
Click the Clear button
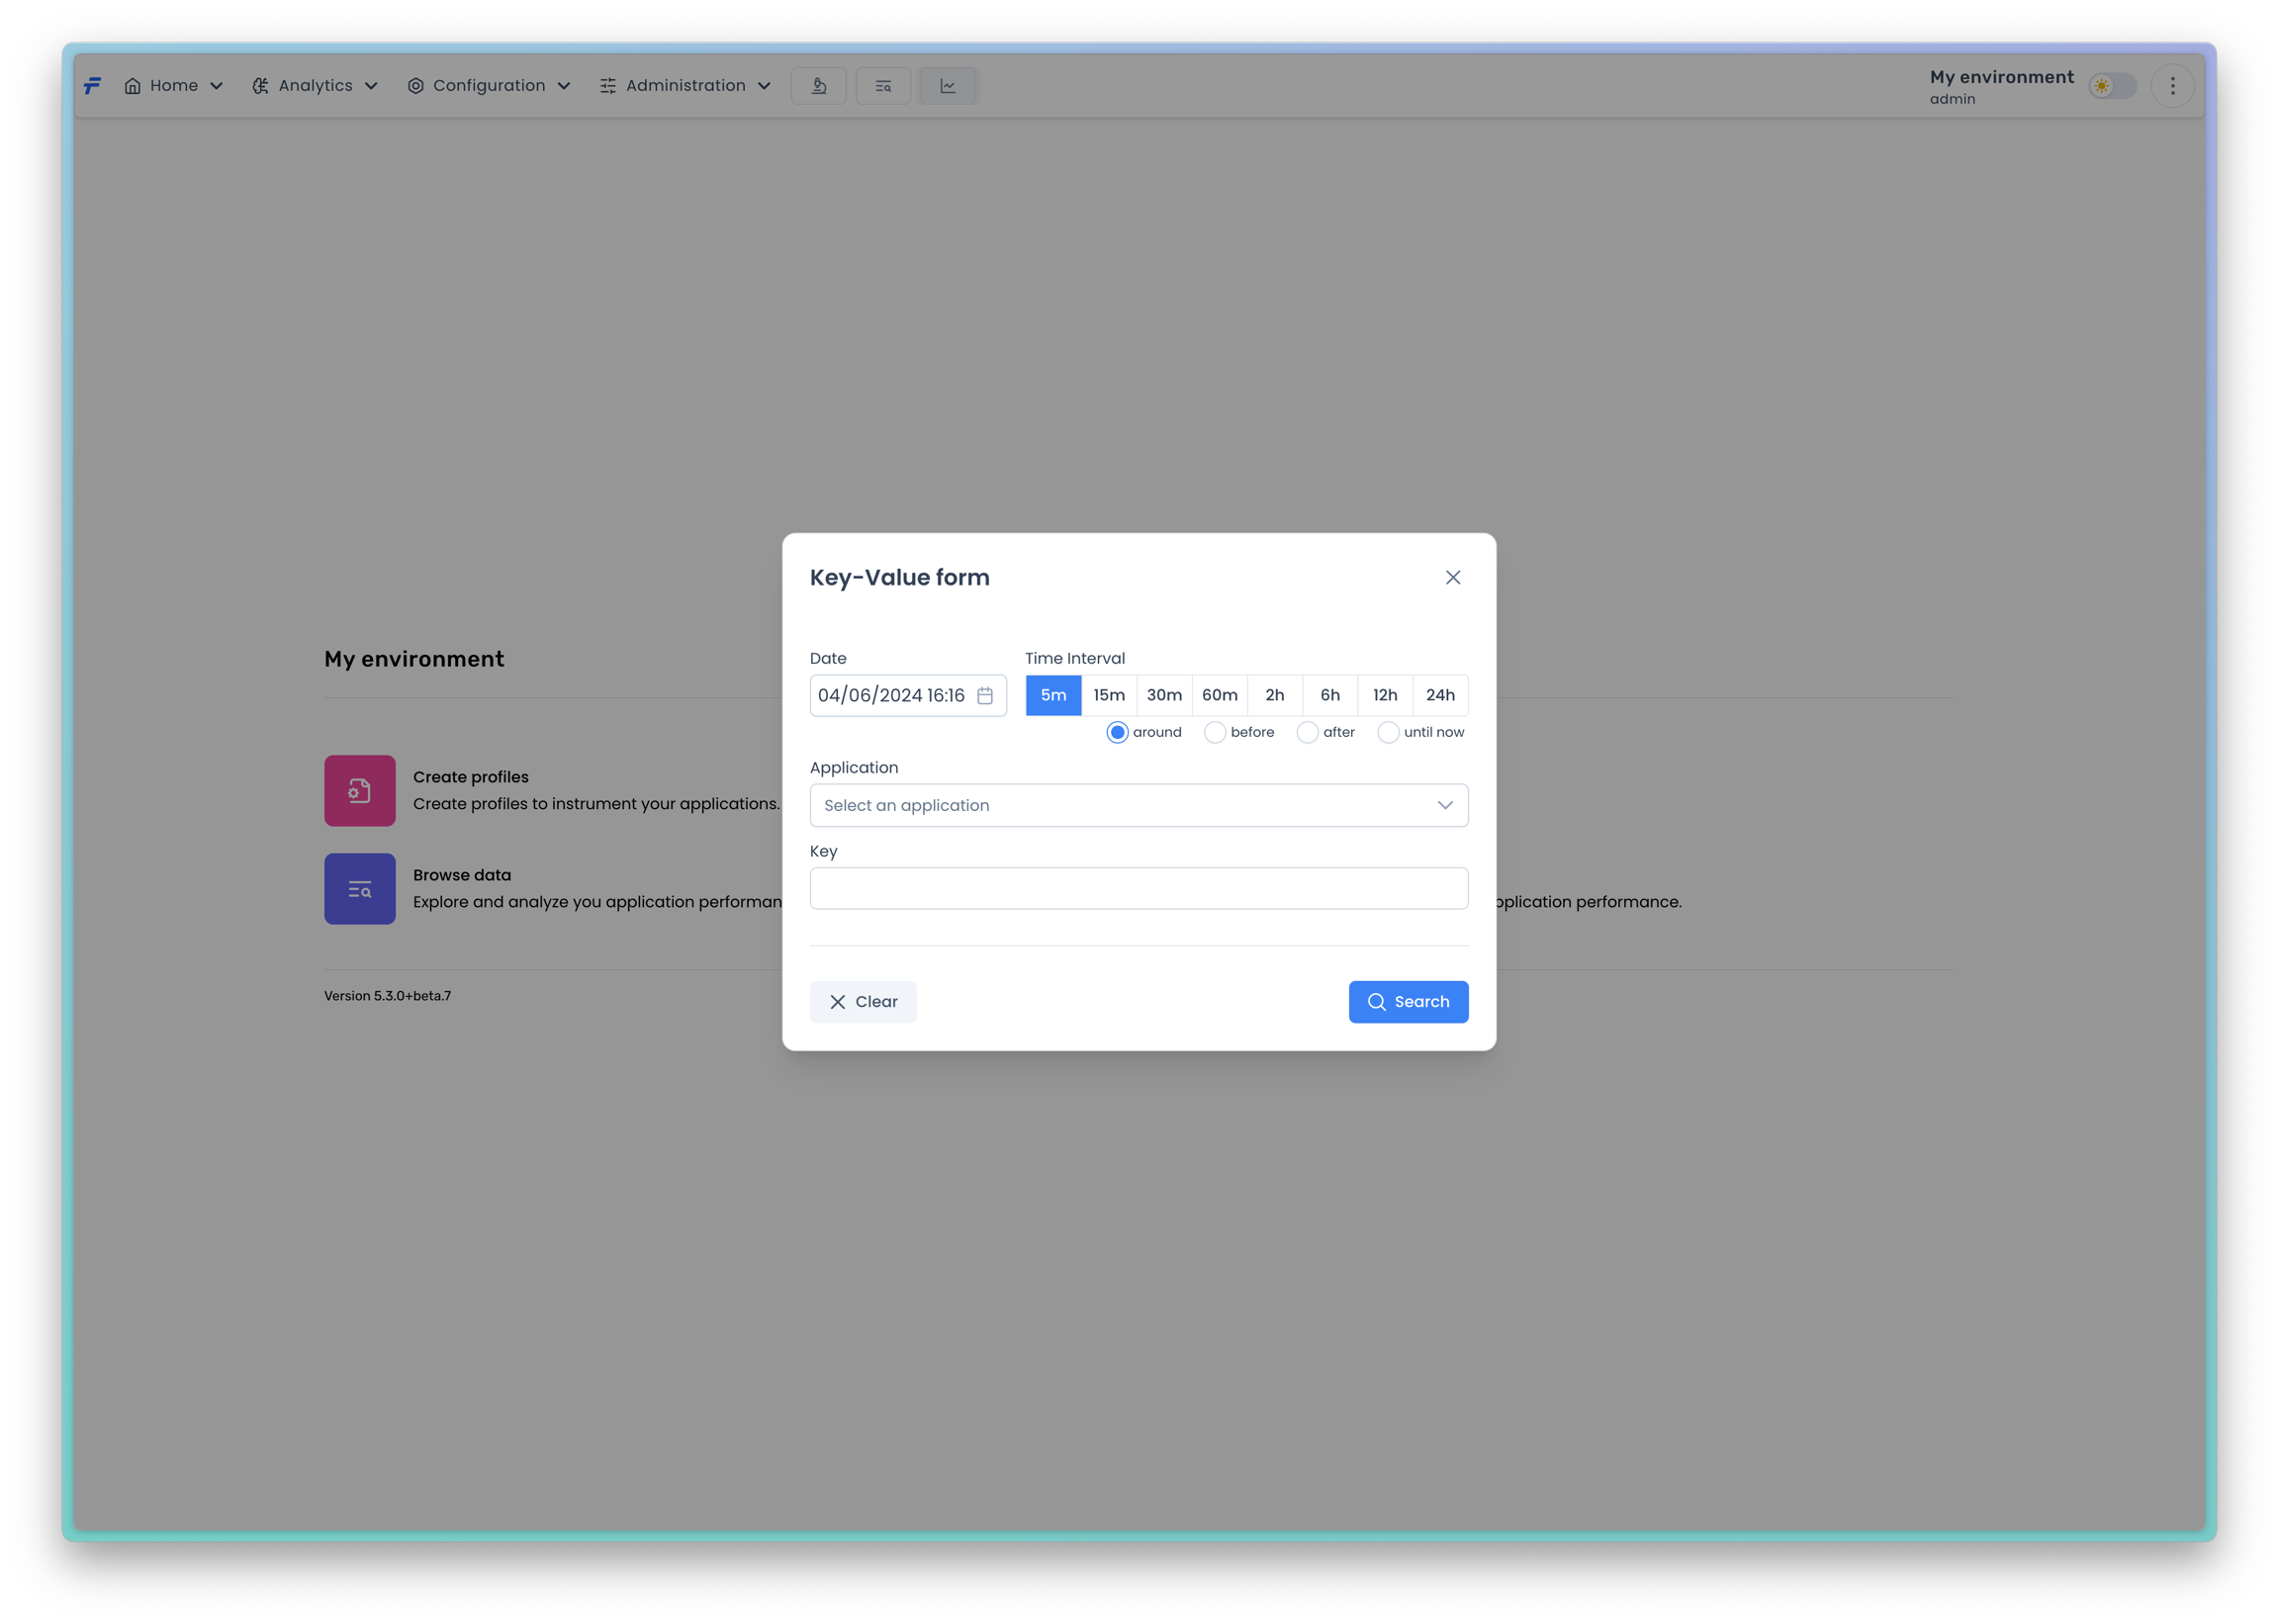[862, 1001]
